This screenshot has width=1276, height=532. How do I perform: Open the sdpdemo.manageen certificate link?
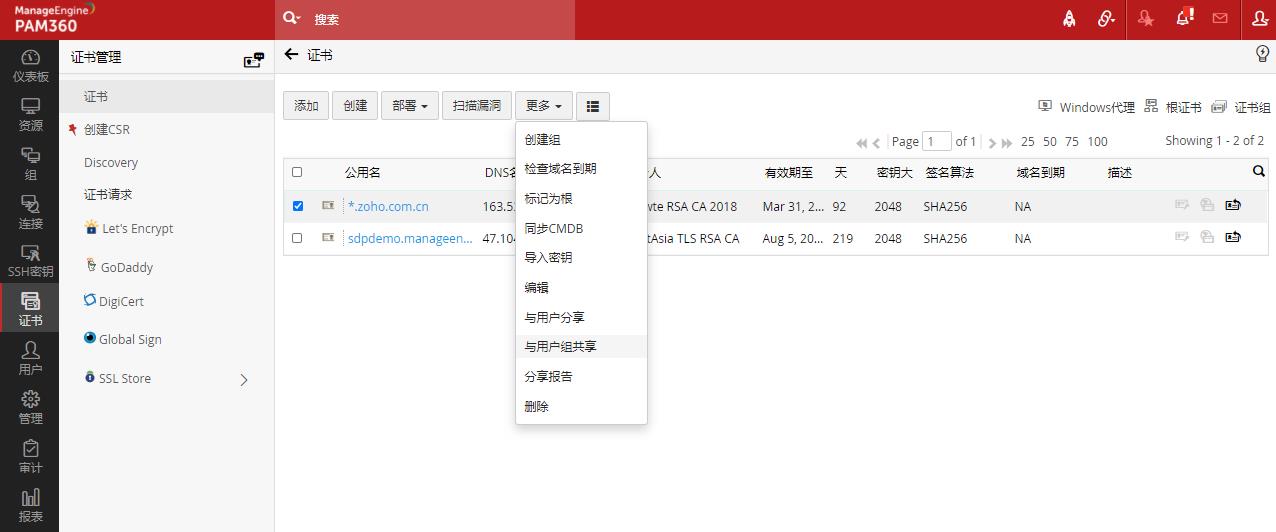[x=410, y=238]
